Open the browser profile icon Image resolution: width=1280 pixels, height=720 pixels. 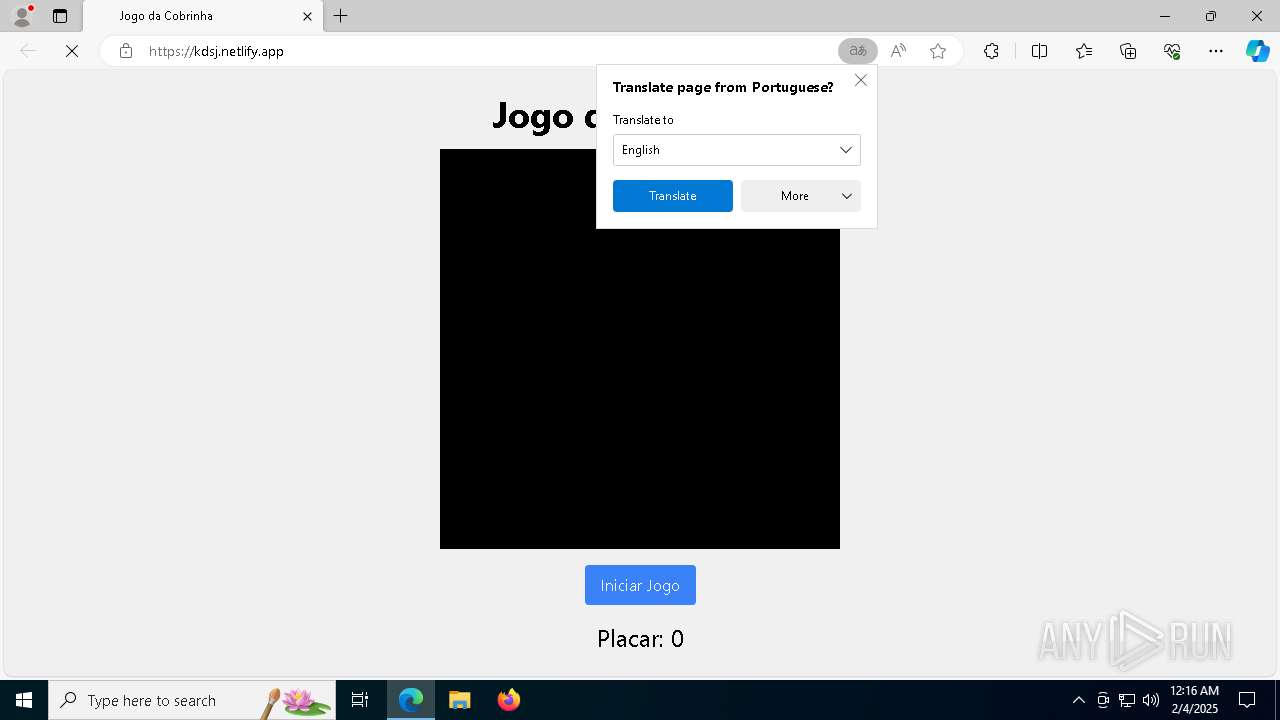[22, 16]
